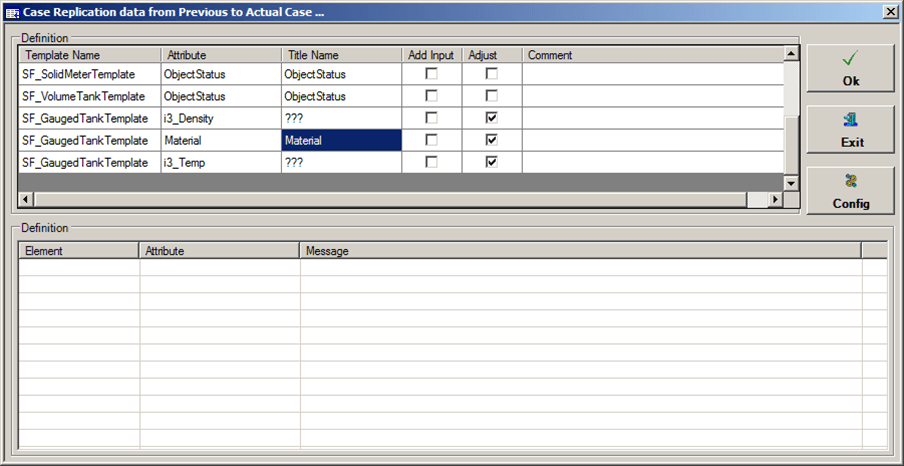
Task: Select ObjectStatus title in SF_VolumeTankTemplate row
Action: 342,96
